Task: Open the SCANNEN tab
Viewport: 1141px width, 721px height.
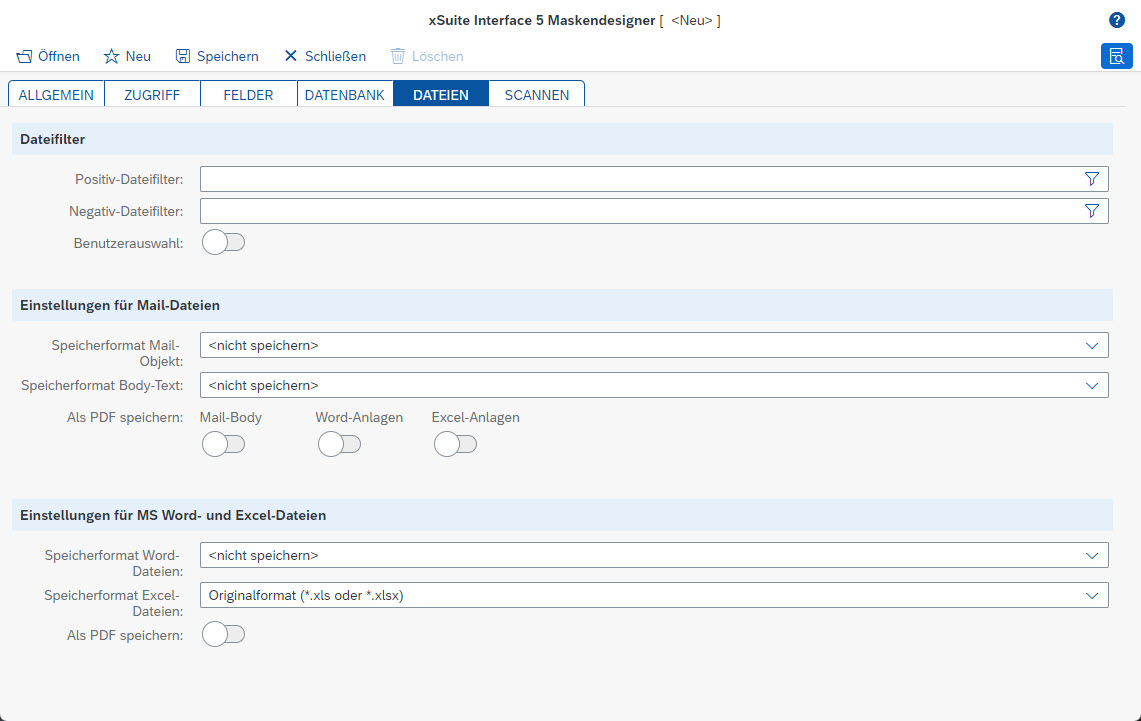Action: pyautogui.click(x=536, y=94)
